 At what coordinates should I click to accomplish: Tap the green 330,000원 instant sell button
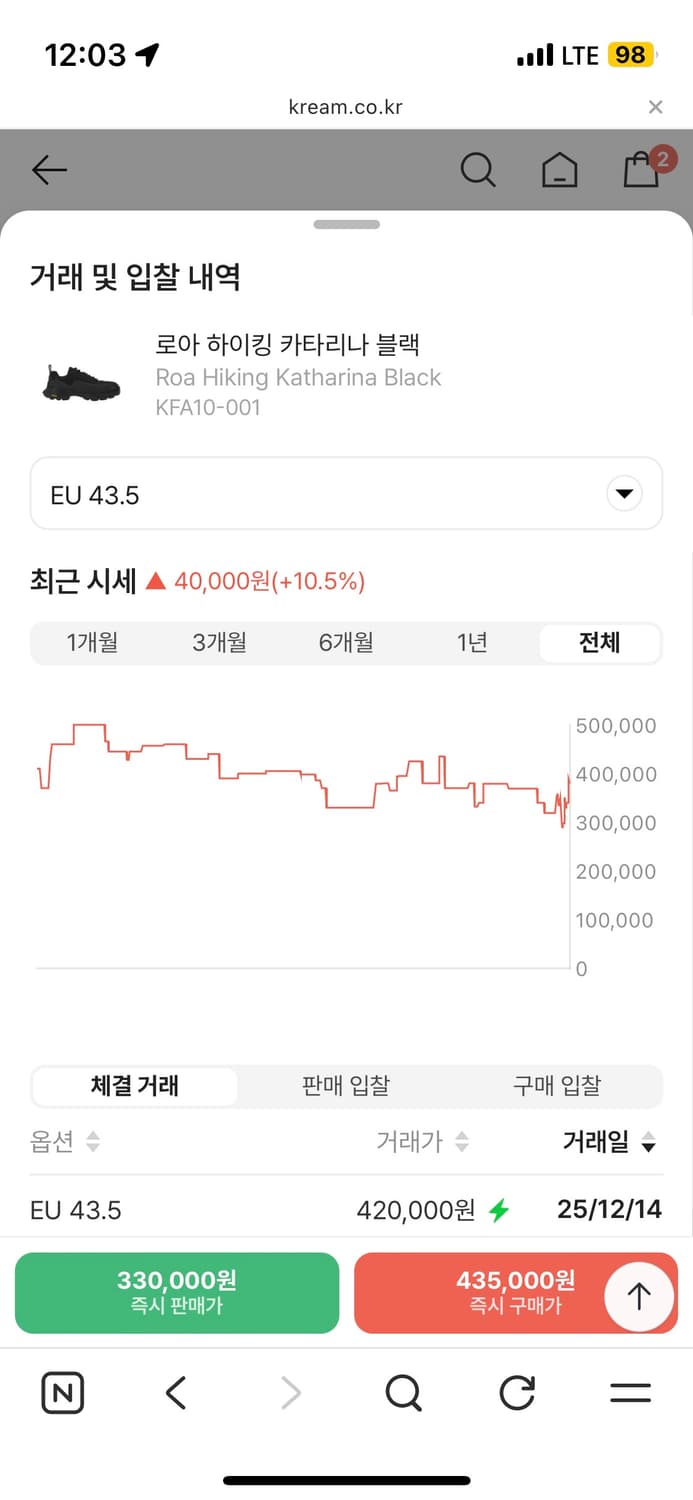176,1292
